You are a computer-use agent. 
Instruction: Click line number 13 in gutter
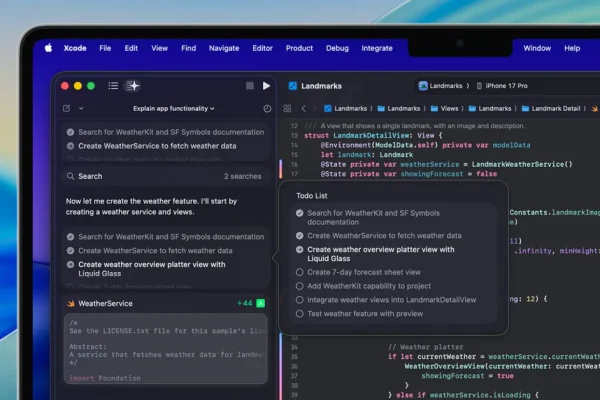tap(294, 136)
